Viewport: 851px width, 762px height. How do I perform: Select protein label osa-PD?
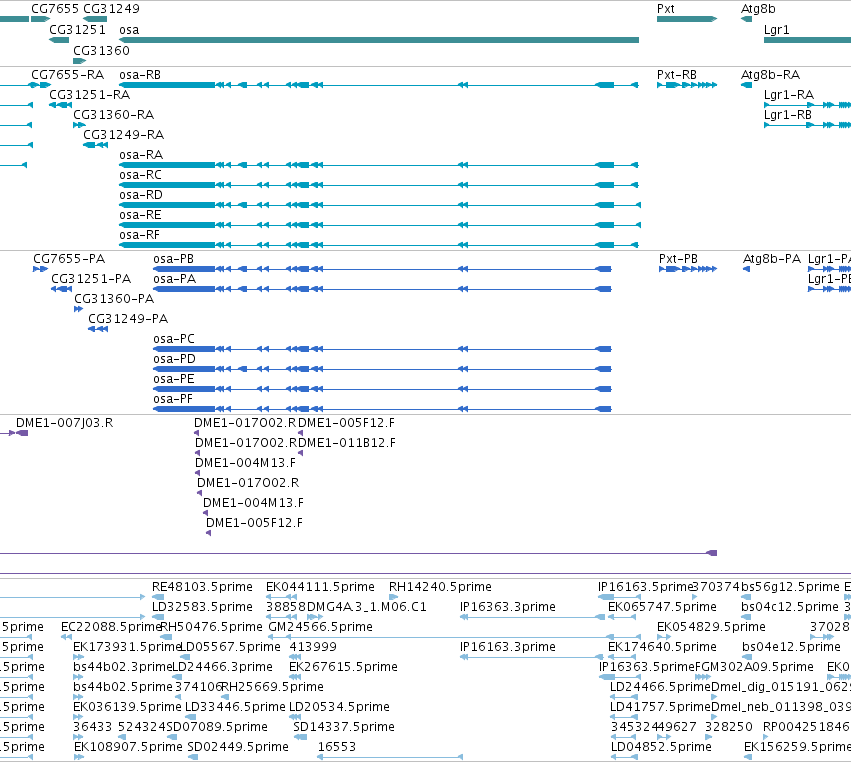[x=174, y=359]
